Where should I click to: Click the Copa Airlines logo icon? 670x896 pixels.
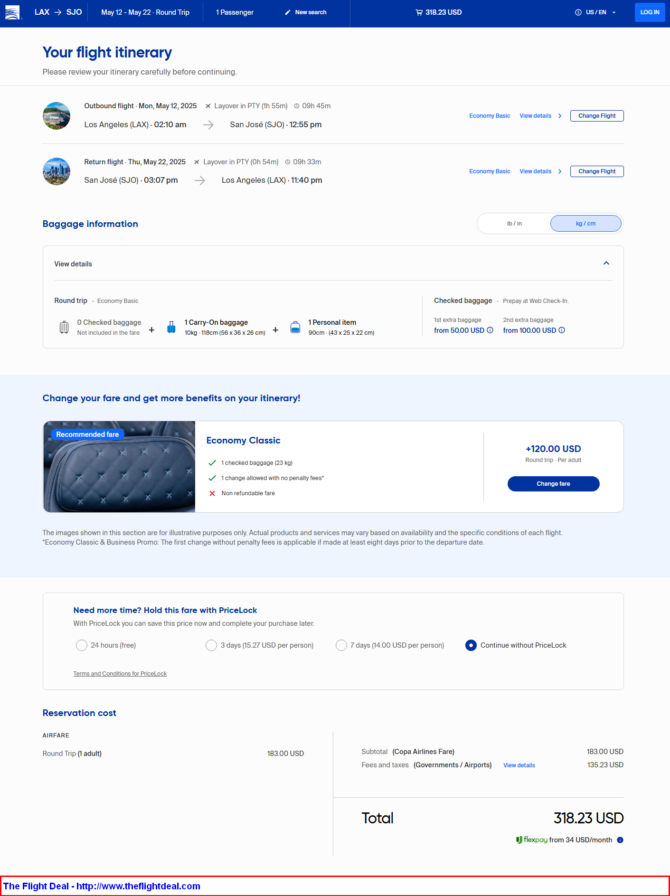pos(13,12)
